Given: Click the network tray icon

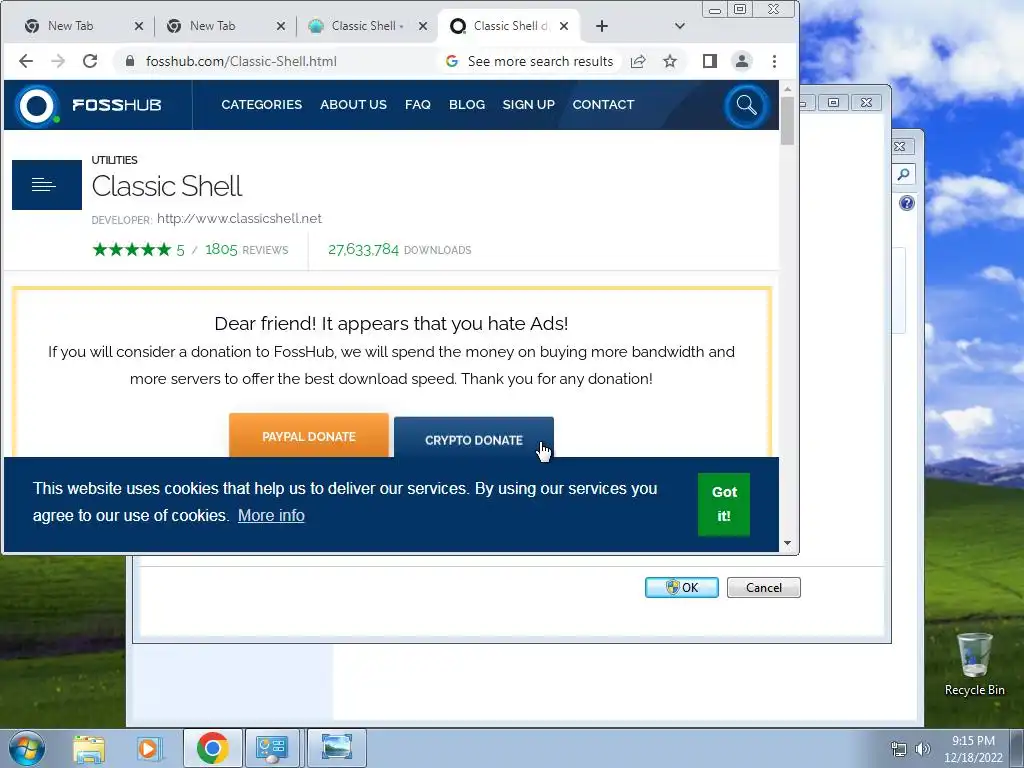Looking at the screenshot, I should [x=899, y=749].
